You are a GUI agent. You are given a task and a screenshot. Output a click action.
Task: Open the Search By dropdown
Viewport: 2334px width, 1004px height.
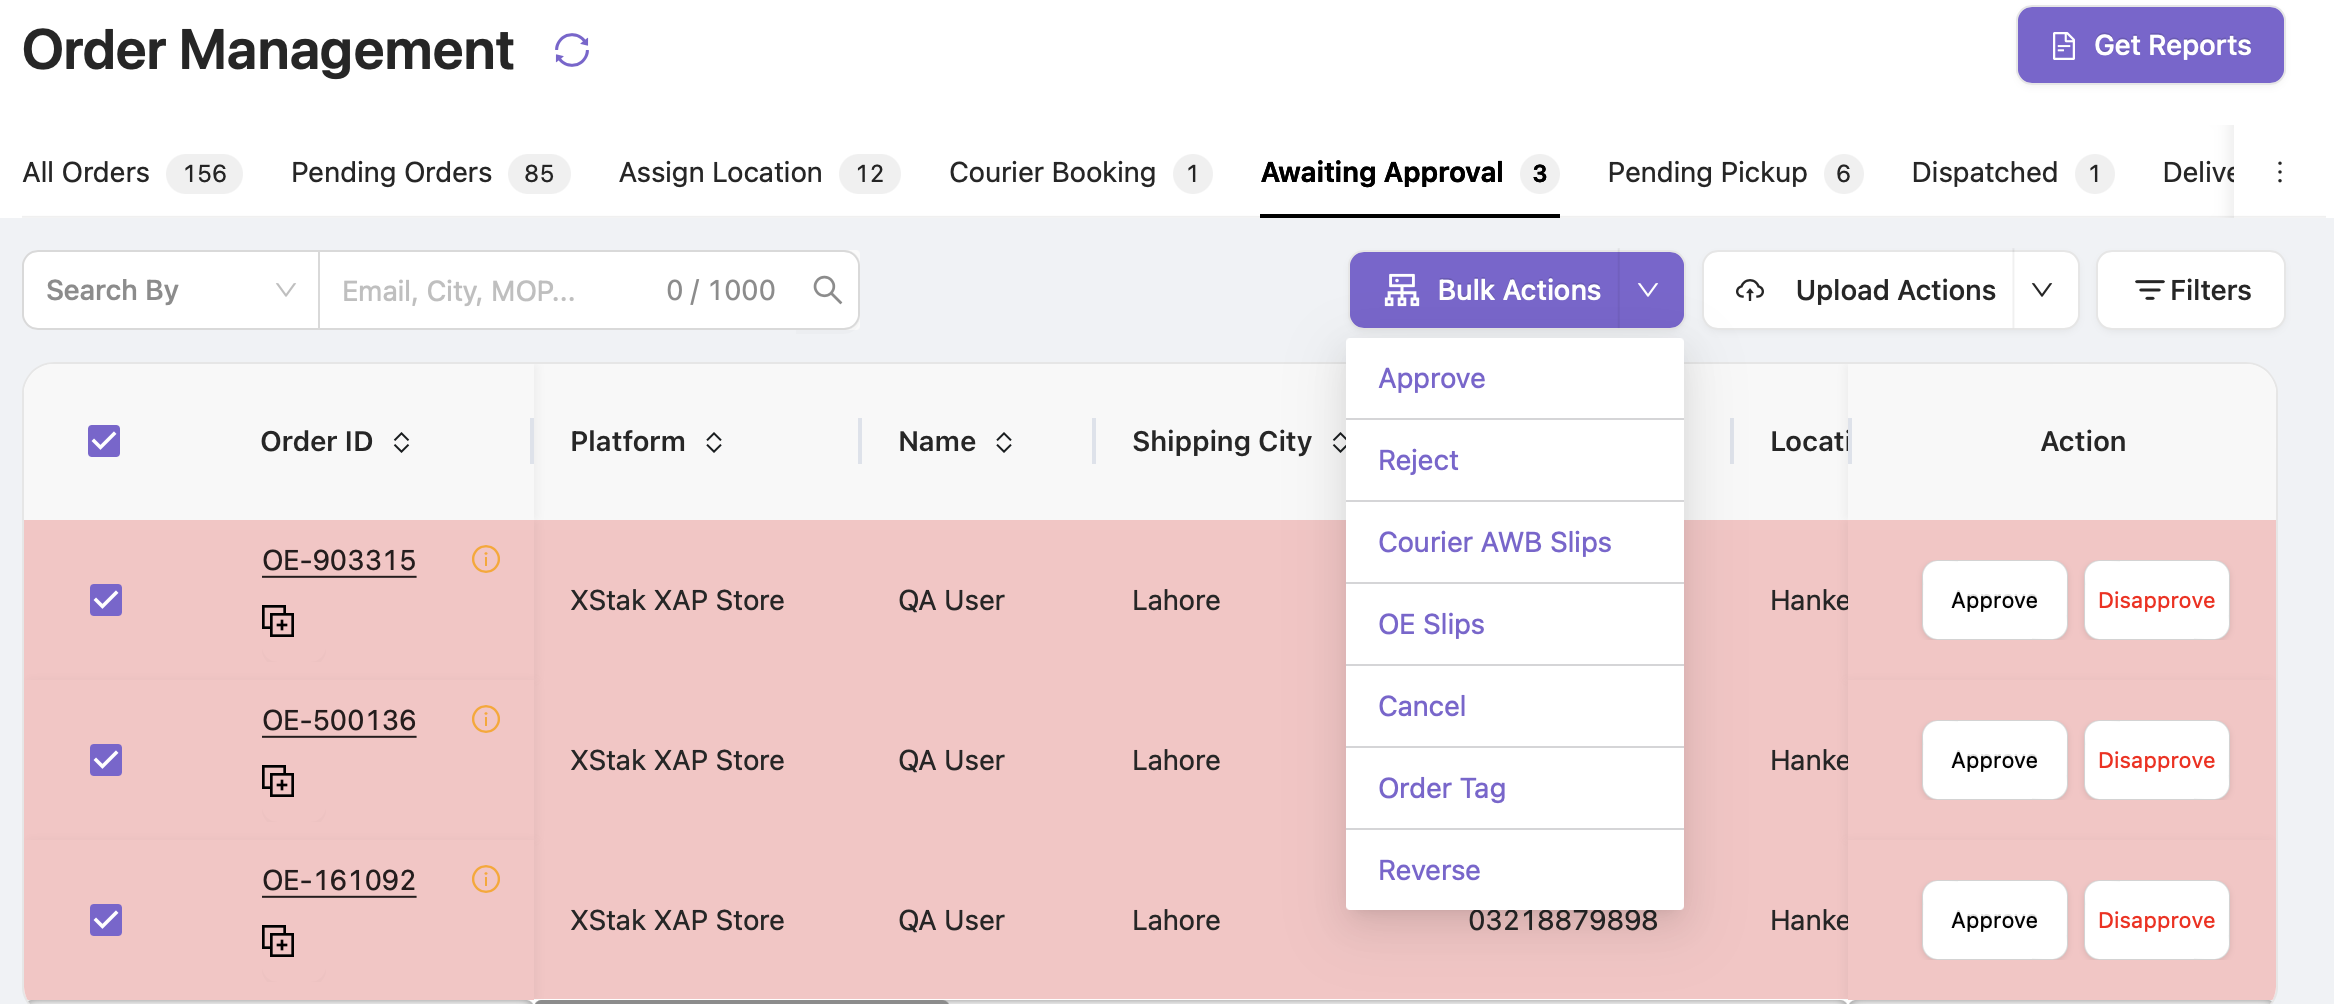click(171, 290)
